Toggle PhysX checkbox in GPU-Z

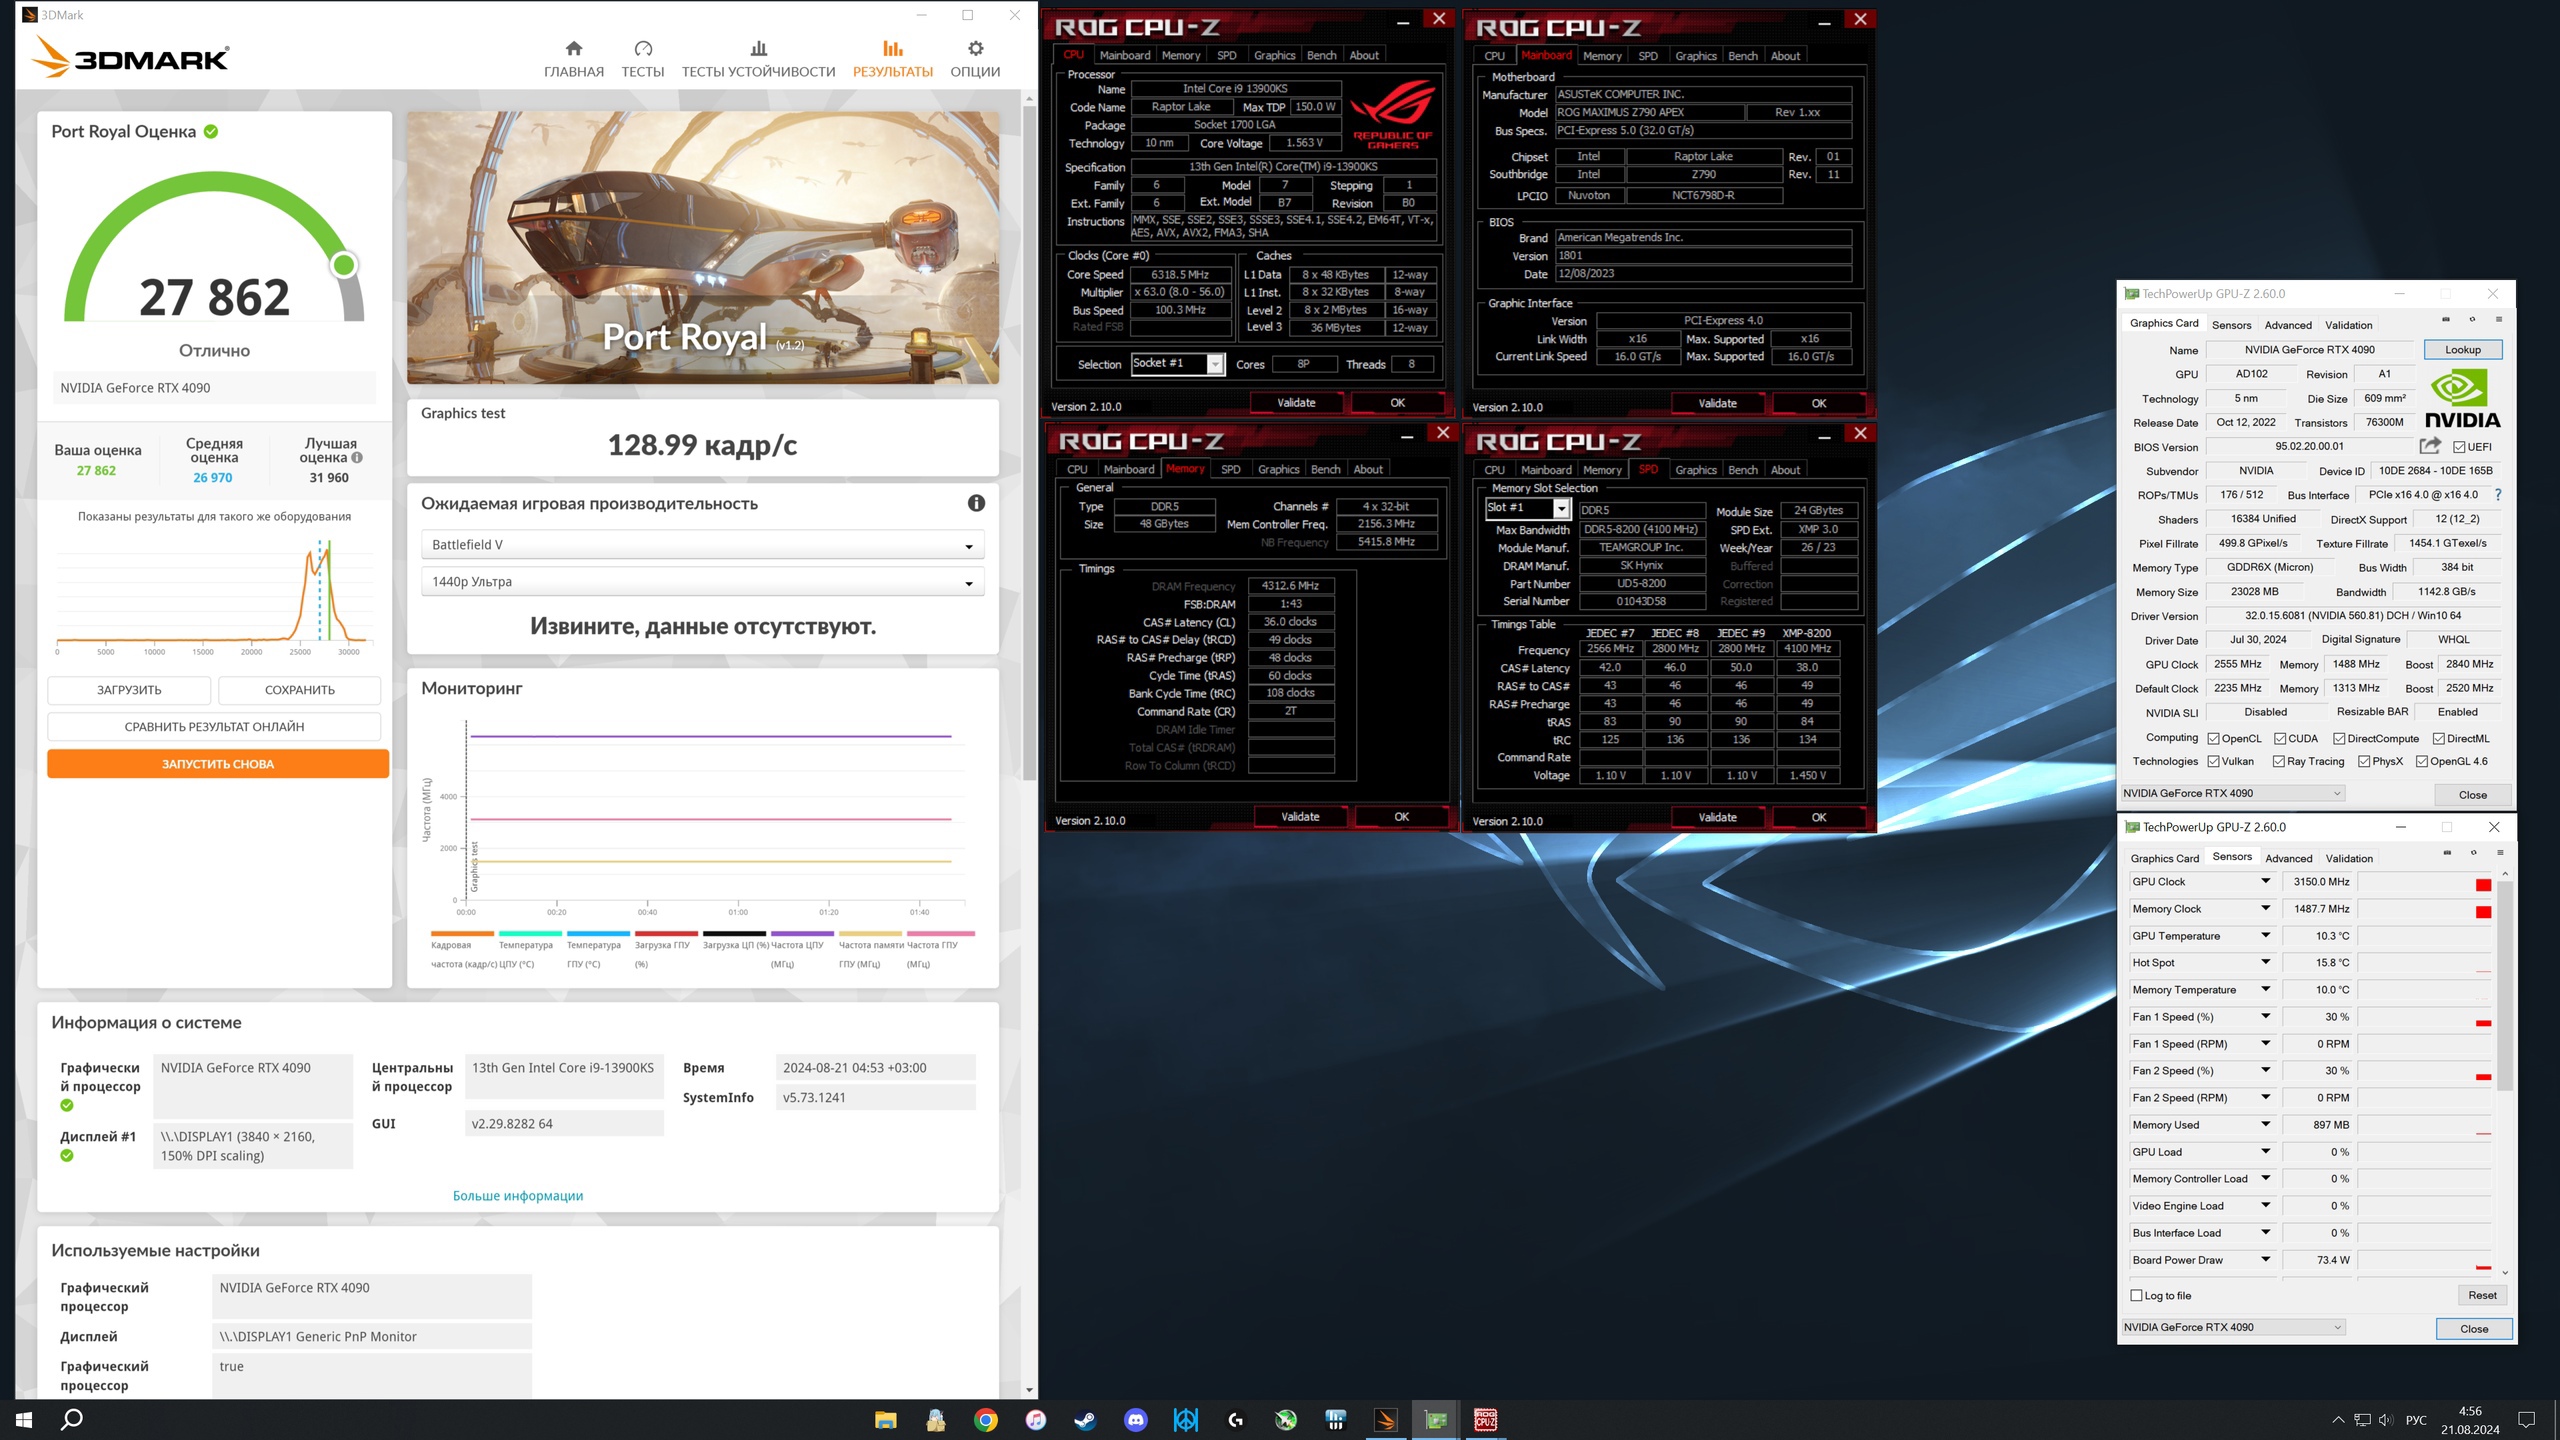click(2364, 761)
